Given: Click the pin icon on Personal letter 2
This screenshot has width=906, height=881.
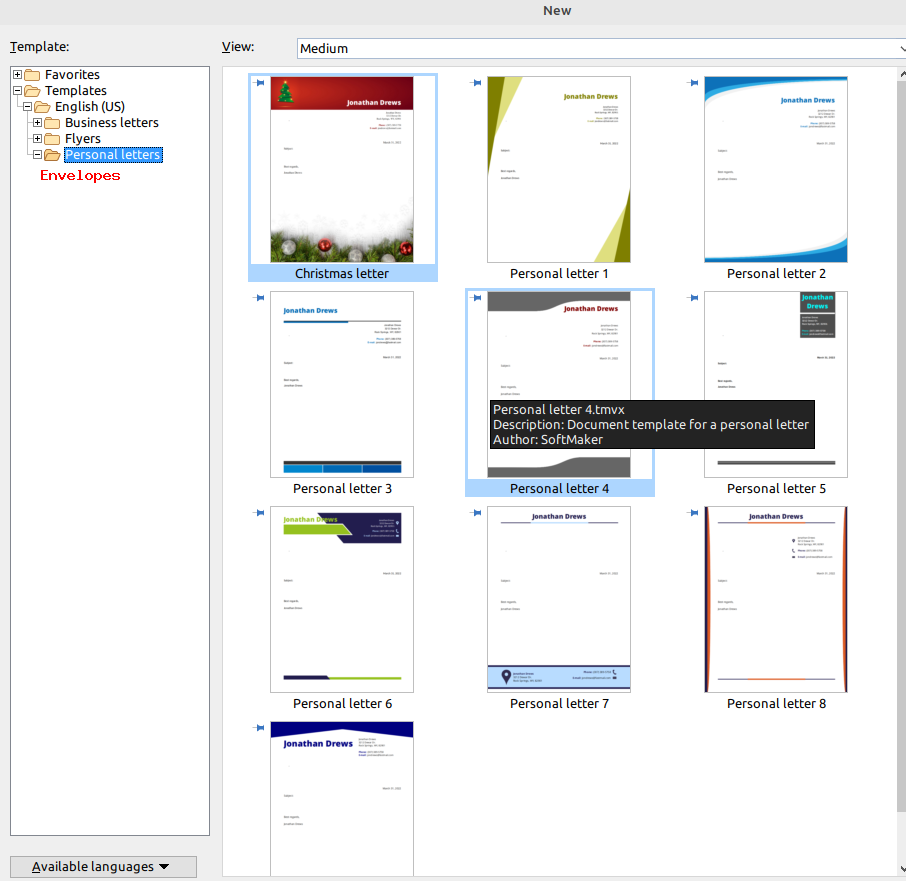Looking at the screenshot, I should 693,83.
